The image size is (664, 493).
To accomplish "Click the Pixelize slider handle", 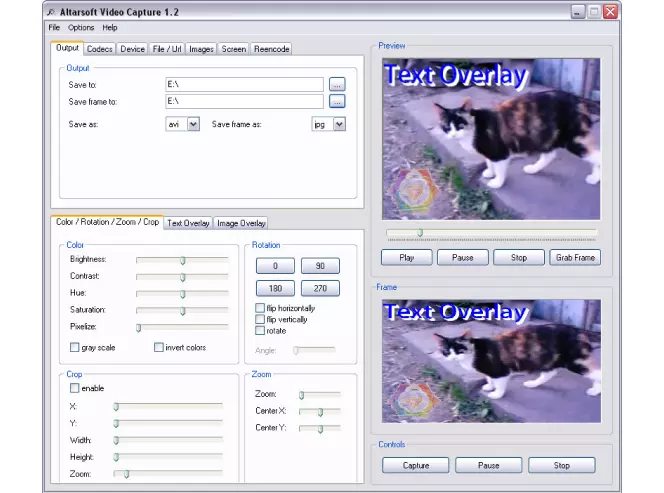I will [138, 328].
